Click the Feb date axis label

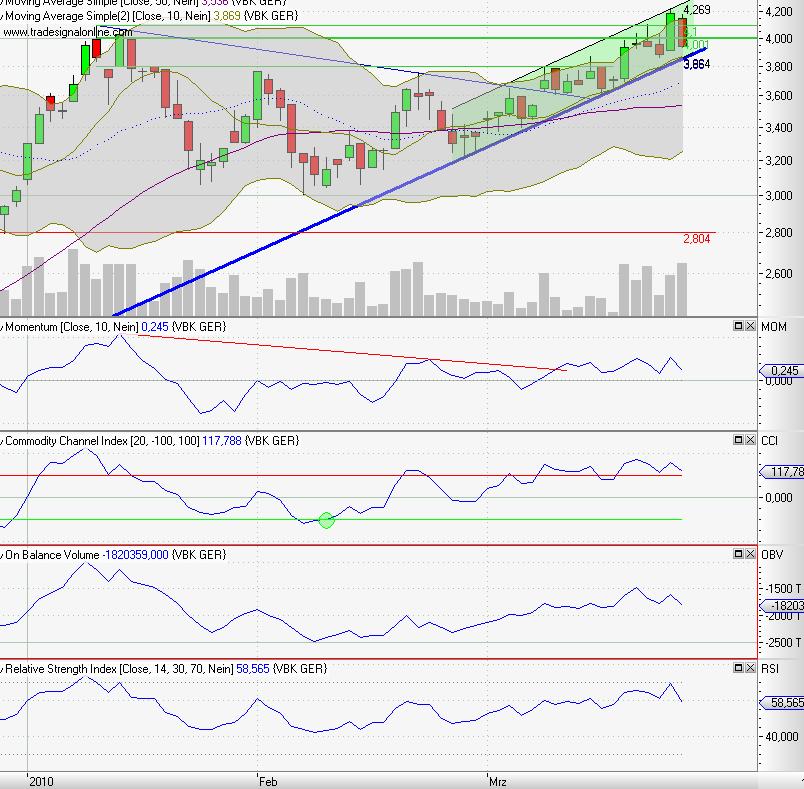pos(267,779)
